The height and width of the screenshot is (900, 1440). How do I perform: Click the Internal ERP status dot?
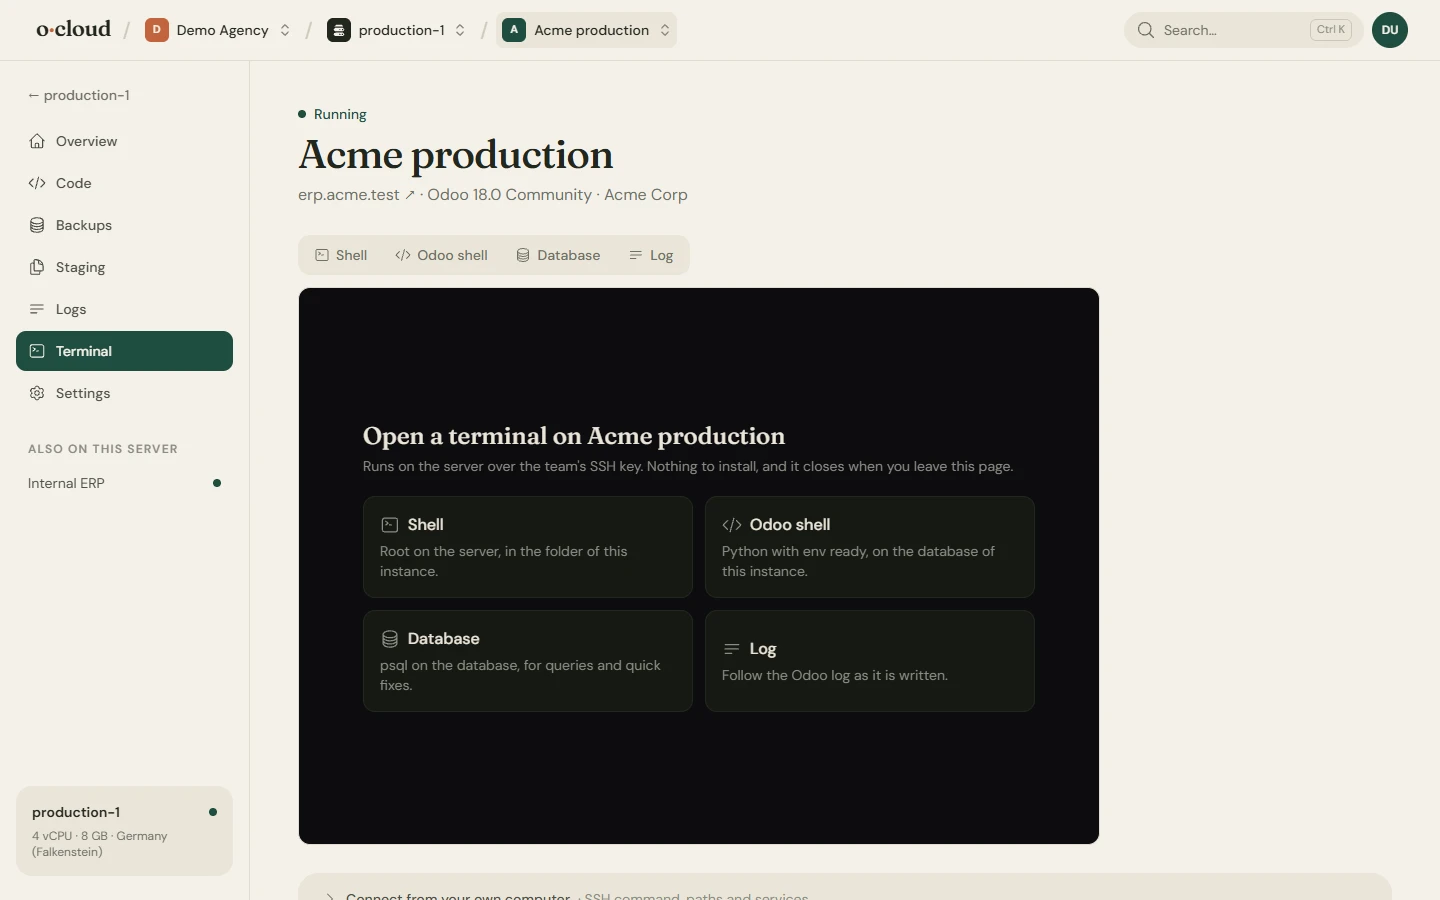pyautogui.click(x=217, y=483)
